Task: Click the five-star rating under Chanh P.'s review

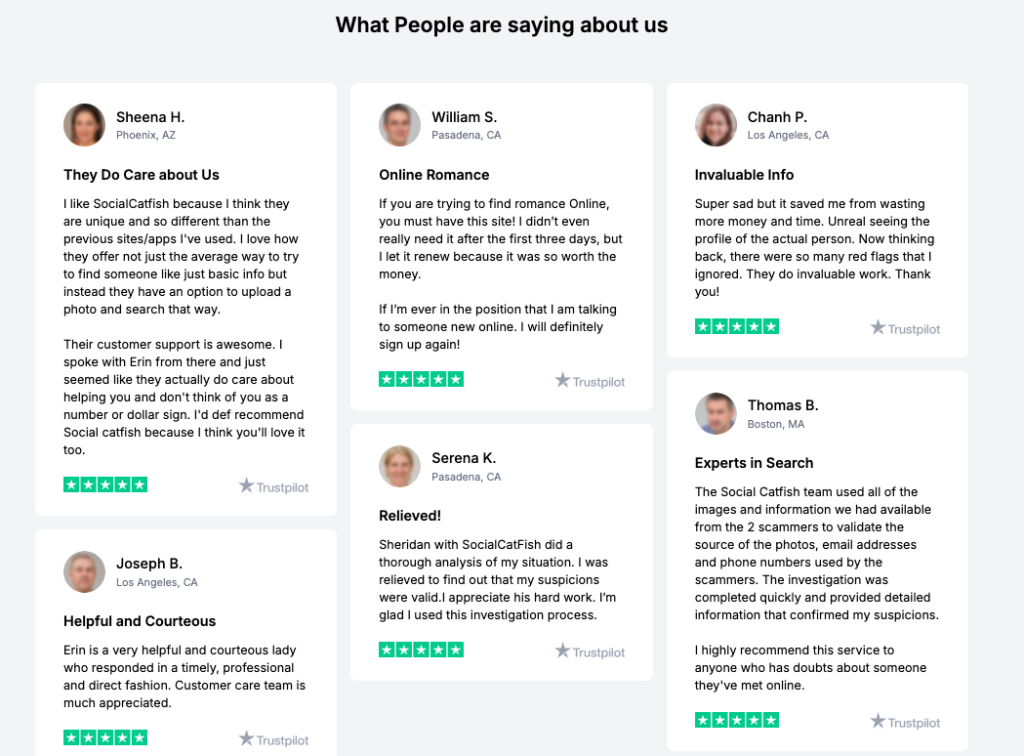Action: point(737,326)
